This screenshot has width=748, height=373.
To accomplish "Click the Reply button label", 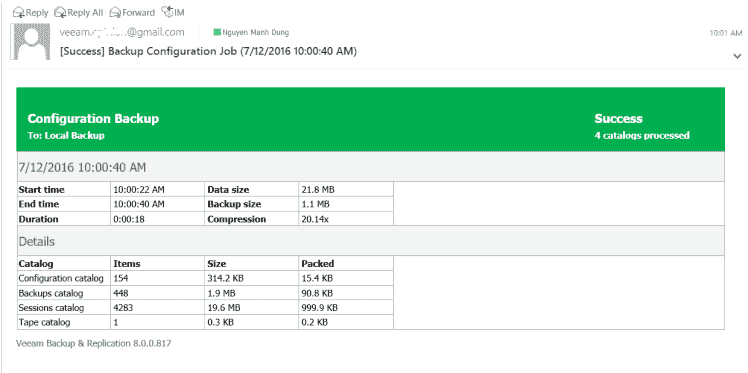I will pos(37,12).
